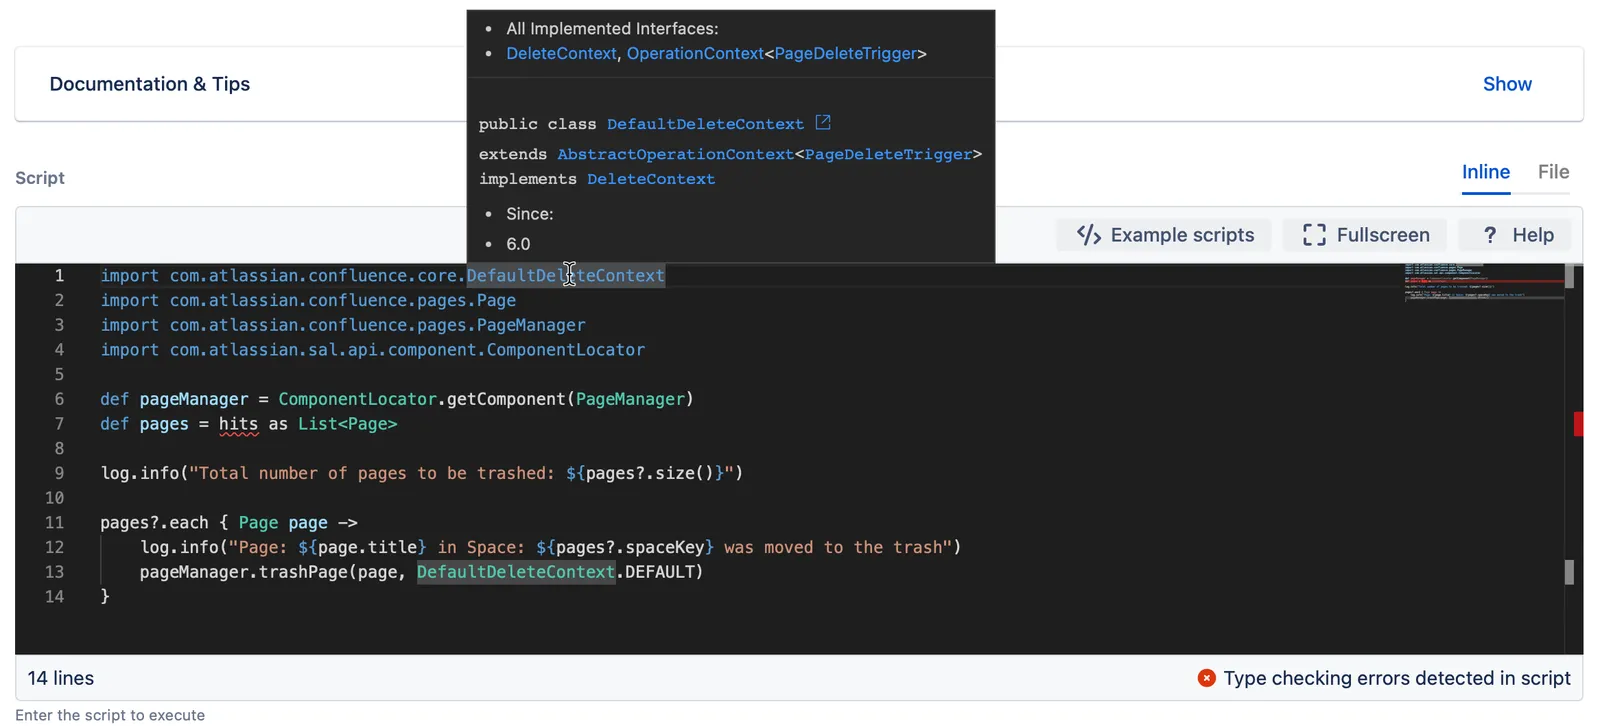Click the 14 lines status text

61,678
